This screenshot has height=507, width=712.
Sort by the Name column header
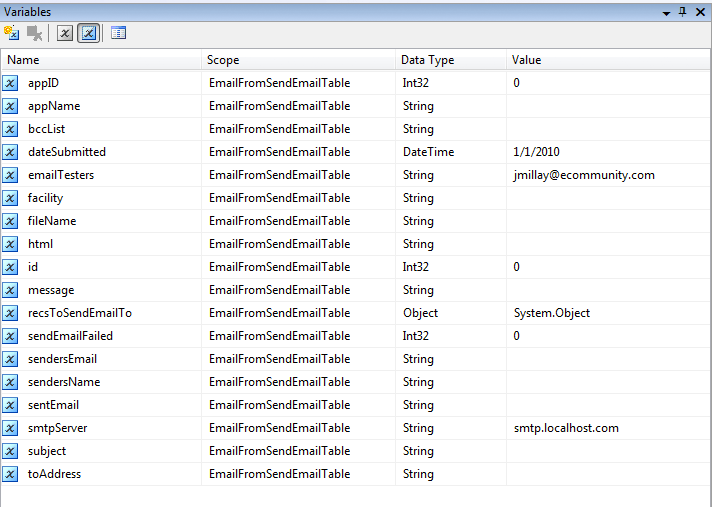pos(100,60)
